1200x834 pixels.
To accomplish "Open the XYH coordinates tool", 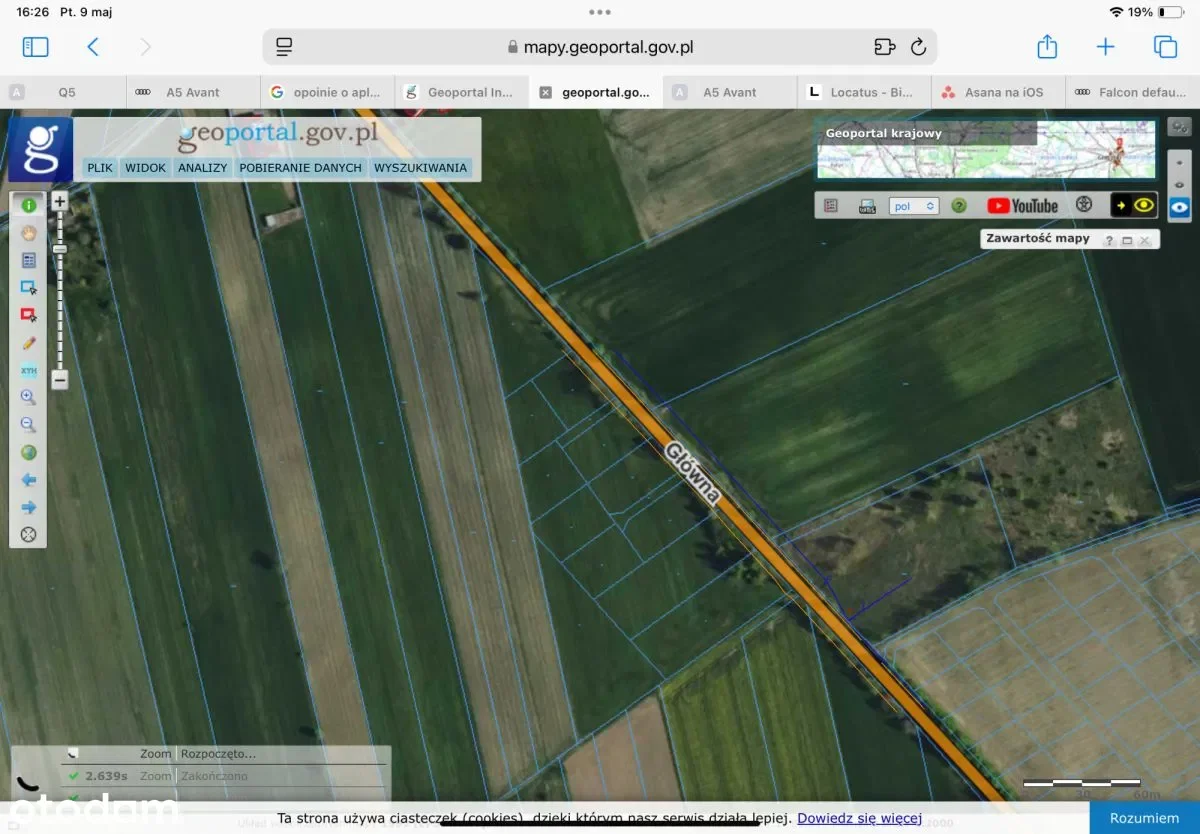I will (28, 370).
